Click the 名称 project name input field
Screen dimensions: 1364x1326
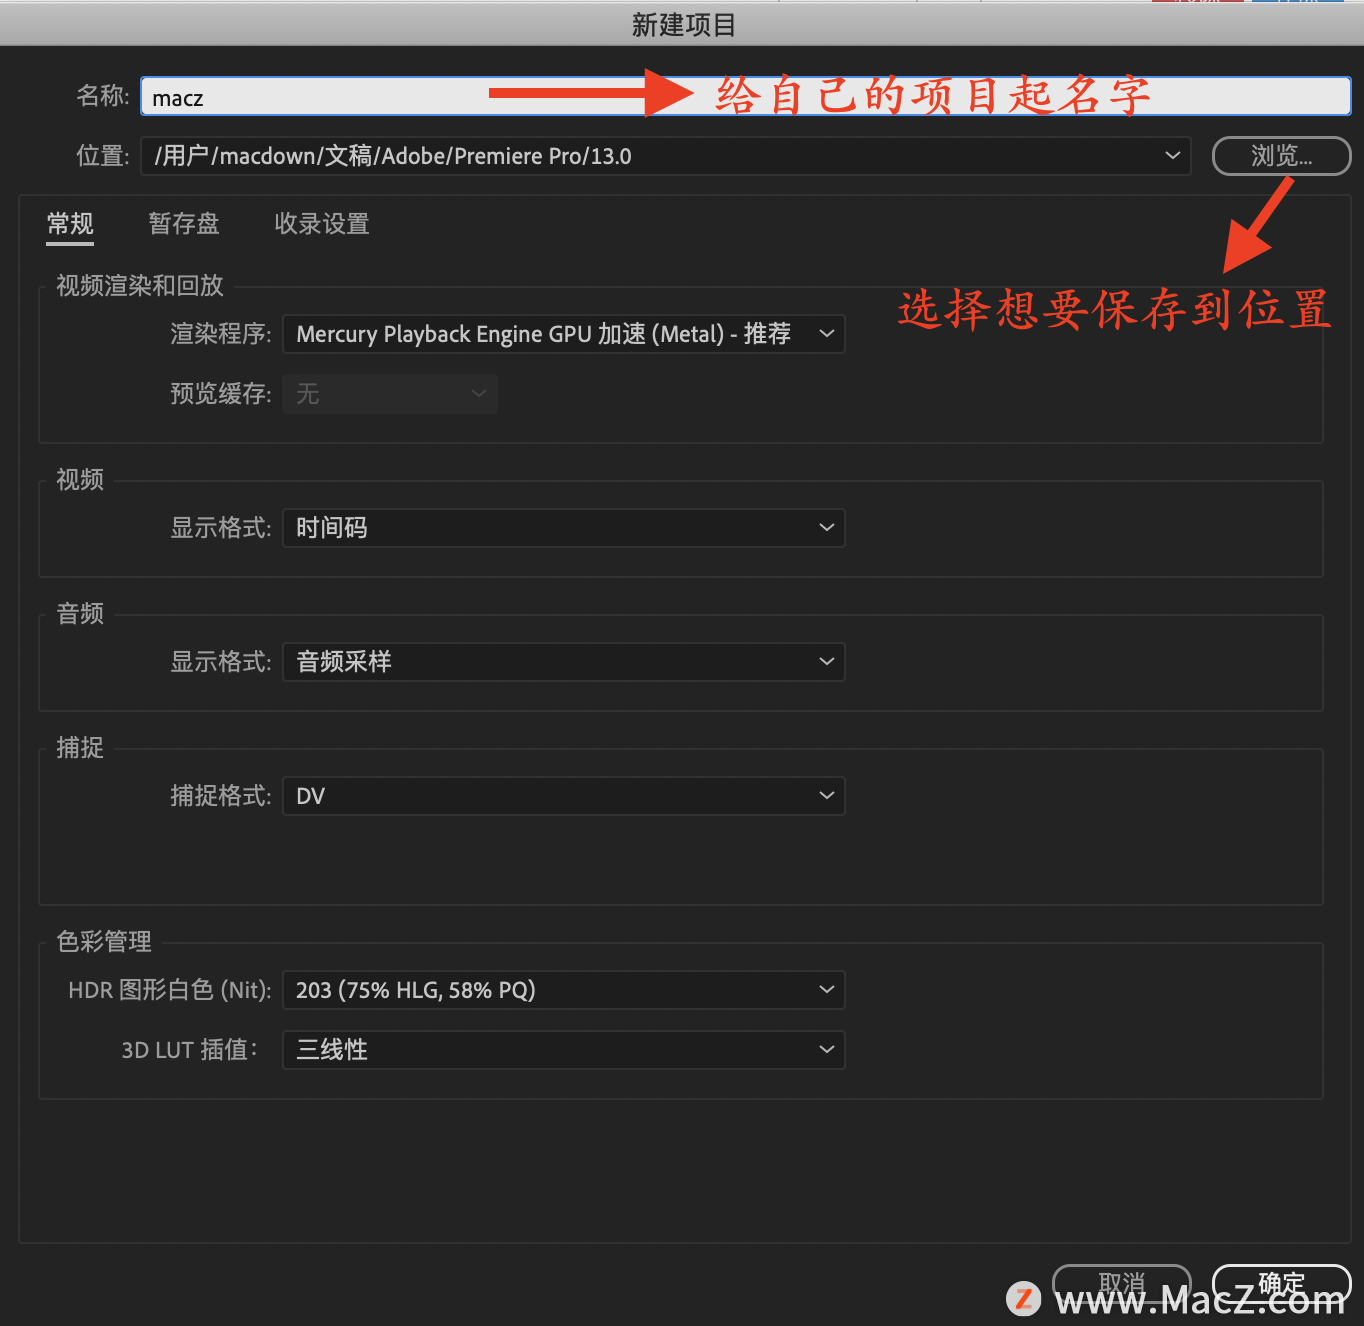pyautogui.click(x=745, y=97)
